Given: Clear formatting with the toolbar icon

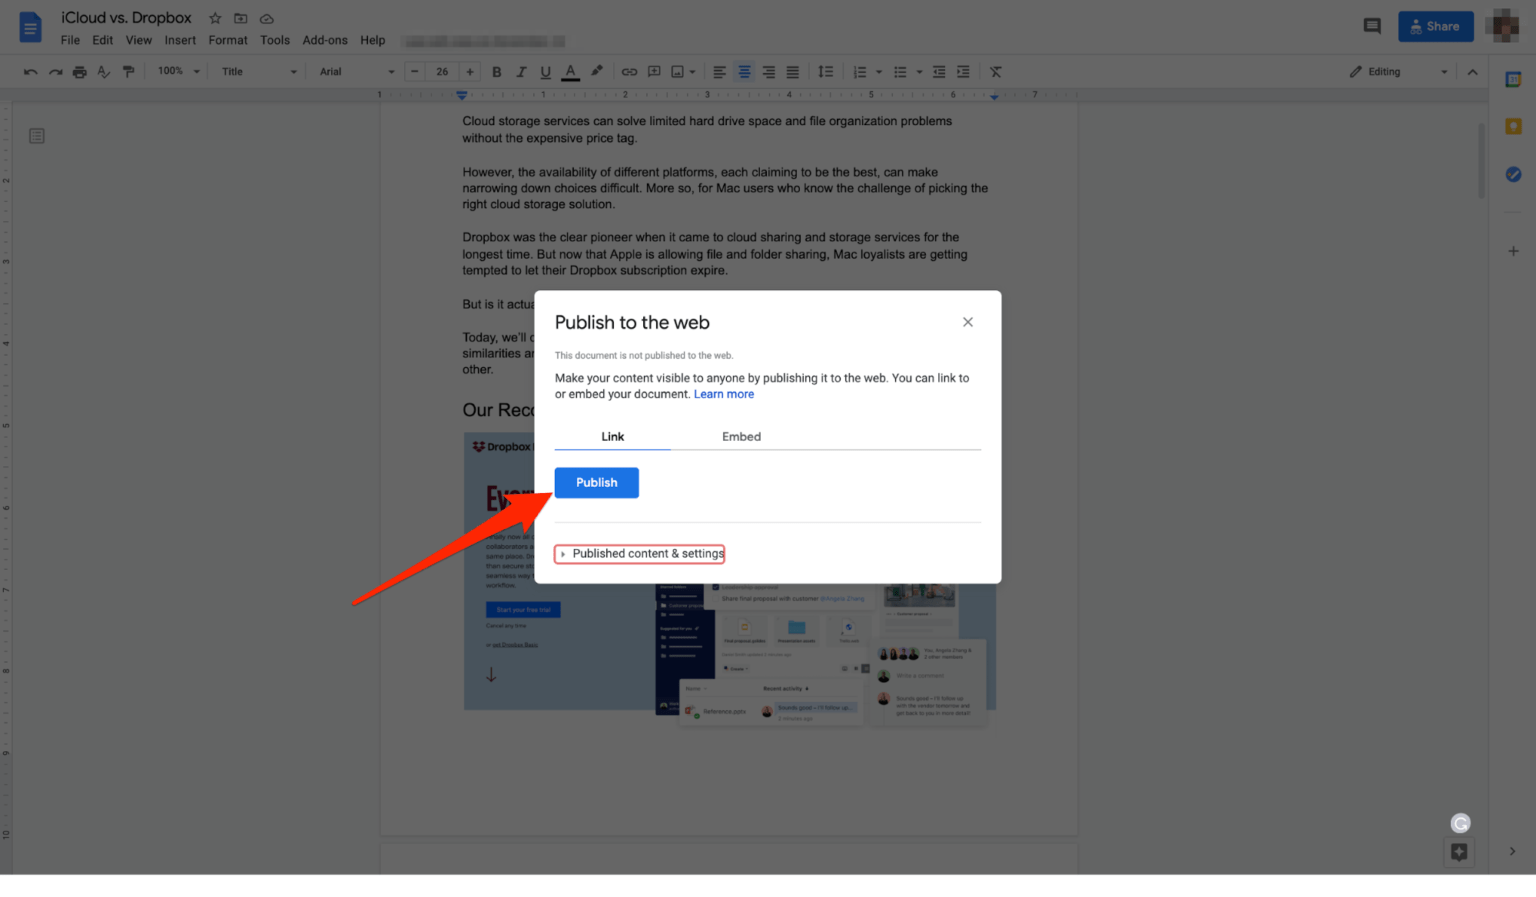Looking at the screenshot, I should coord(995,71).
